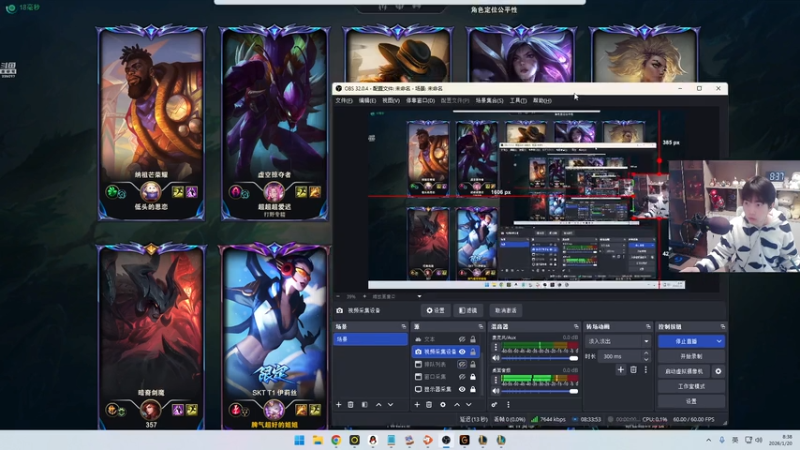Mute the 麦克风/Aux speaker icon
The height and width of the screenshot is (450, 800).
495,358
